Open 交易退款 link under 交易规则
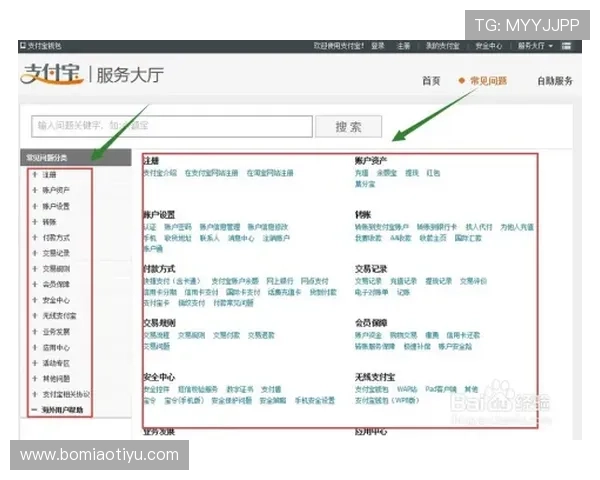 click(x=261, y=335)
